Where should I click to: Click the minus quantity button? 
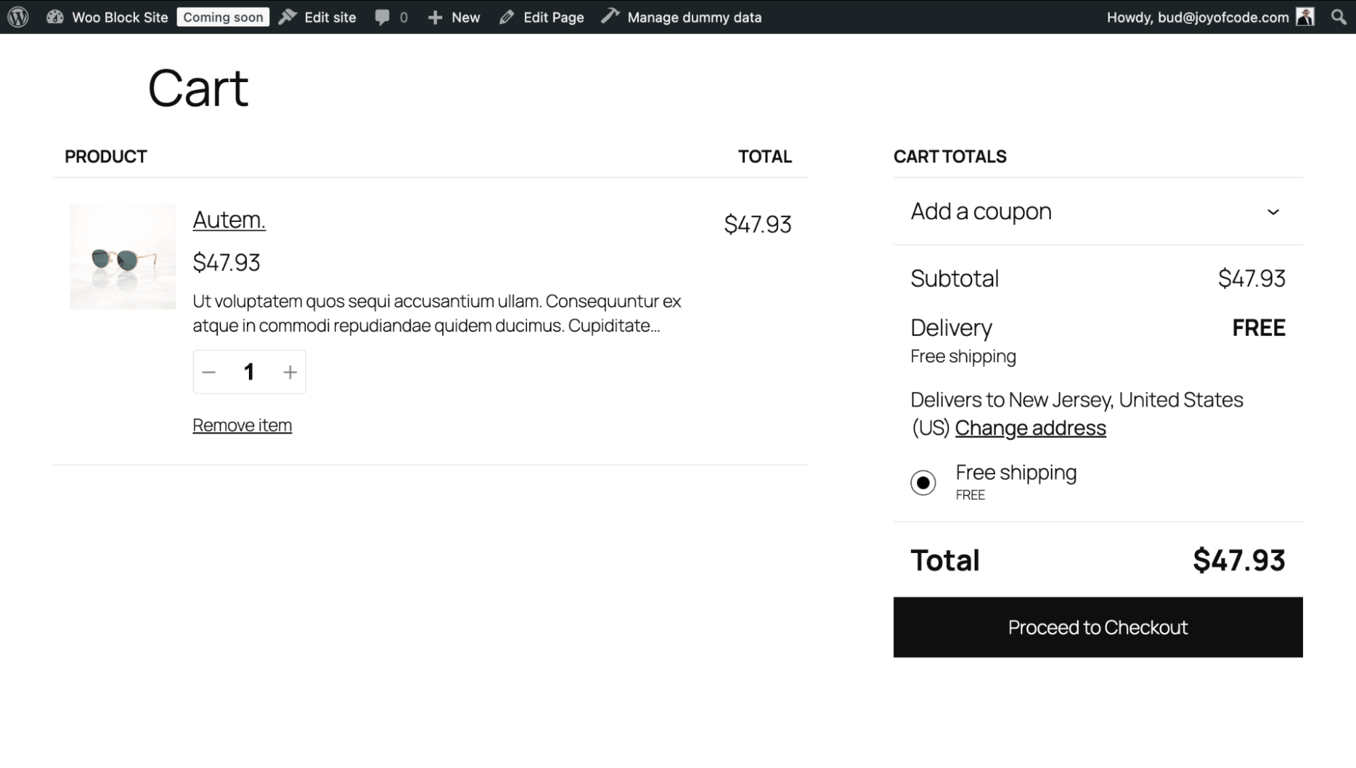209,371
